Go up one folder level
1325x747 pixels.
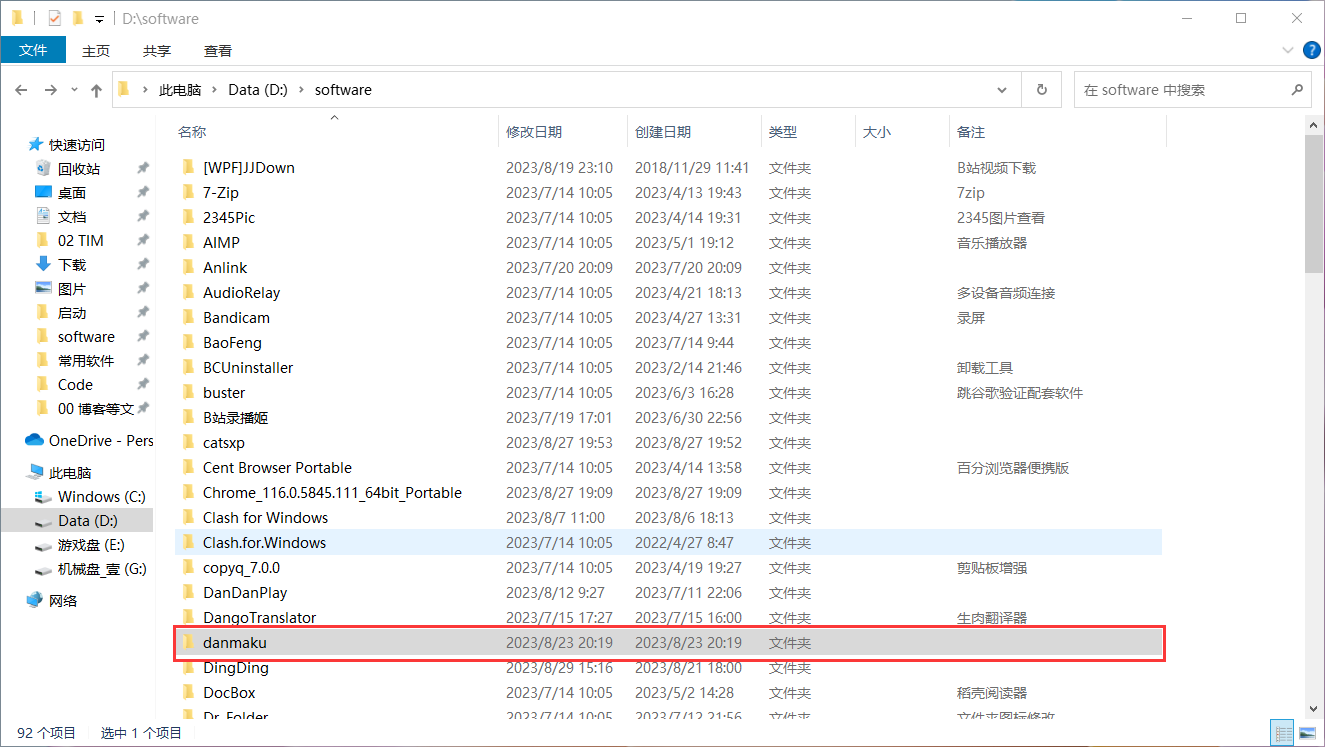coord(96,90)
